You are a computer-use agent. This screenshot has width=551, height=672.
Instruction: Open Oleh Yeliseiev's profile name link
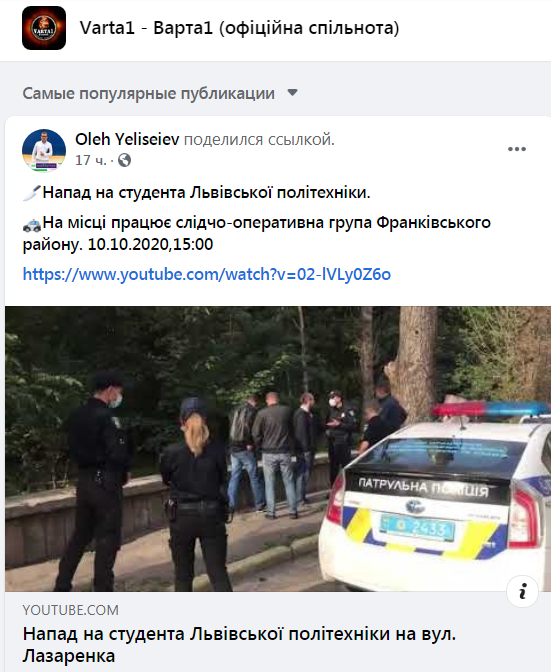click(127, 139)
